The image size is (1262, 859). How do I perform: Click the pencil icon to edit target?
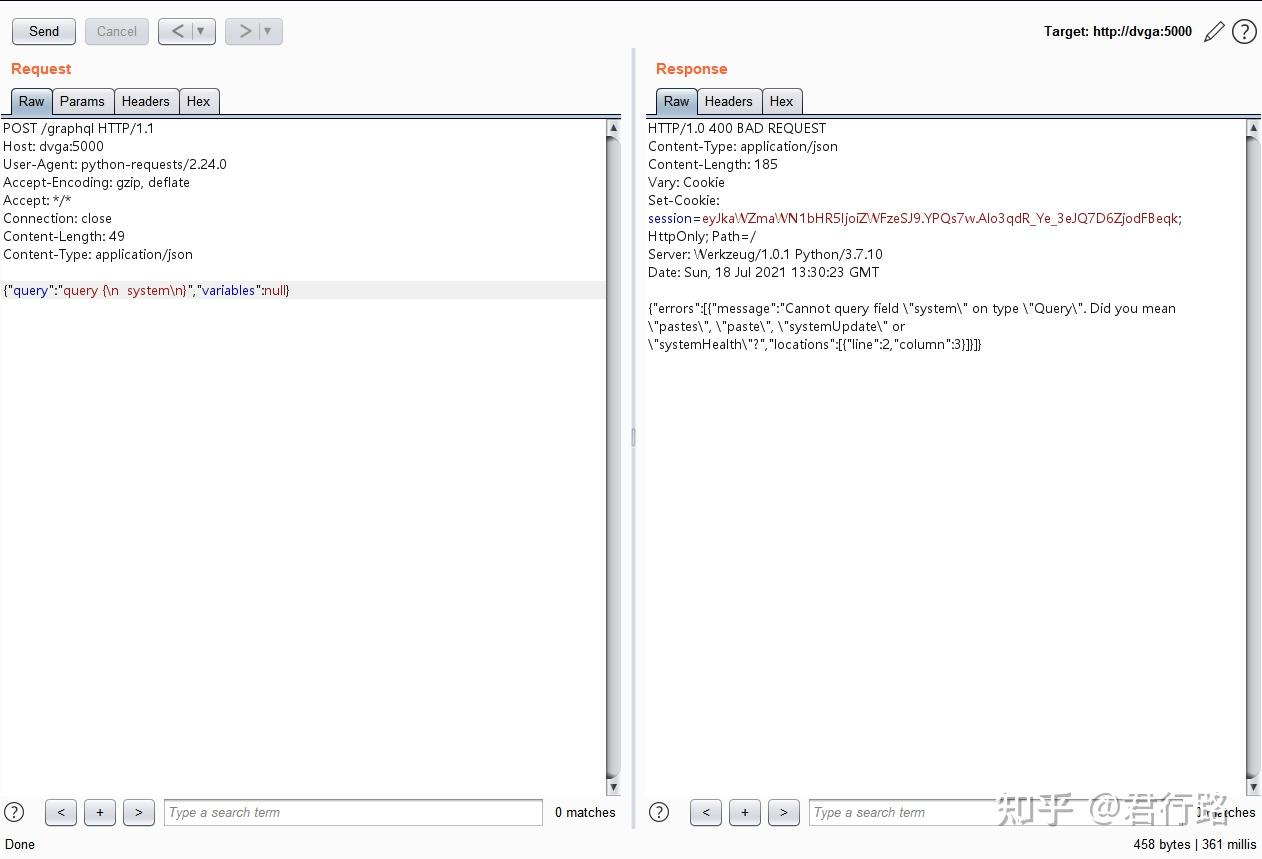[x=1214, y=32]
